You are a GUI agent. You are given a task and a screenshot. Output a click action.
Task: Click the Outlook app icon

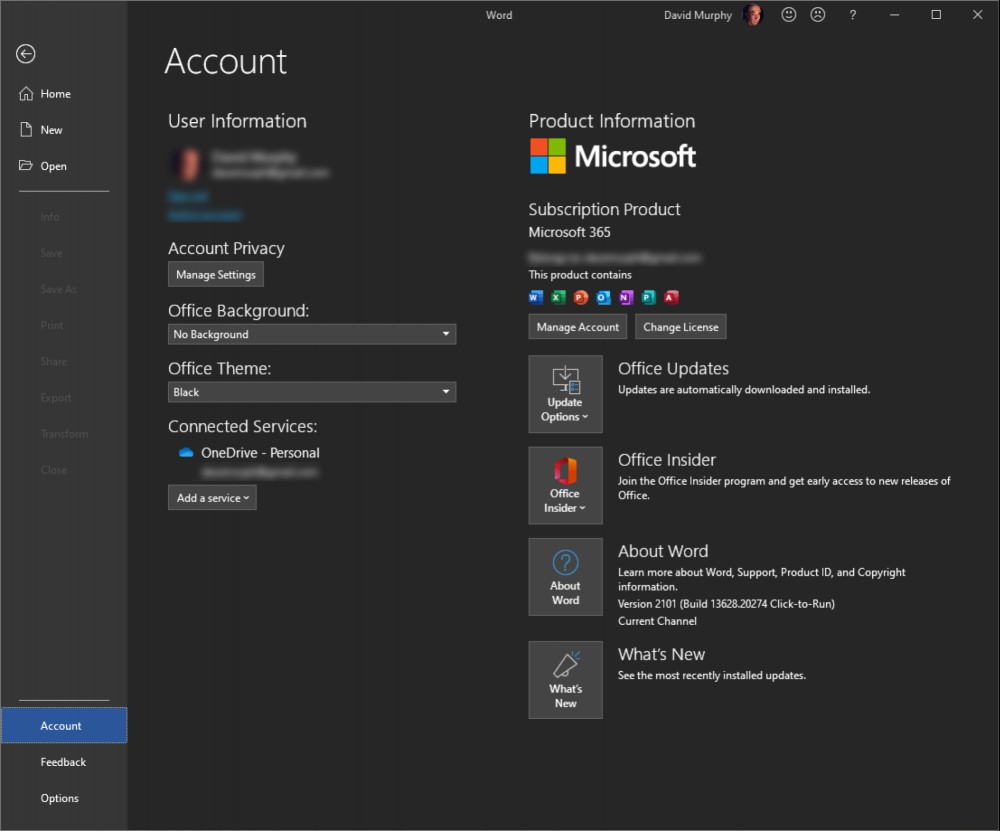603,297
